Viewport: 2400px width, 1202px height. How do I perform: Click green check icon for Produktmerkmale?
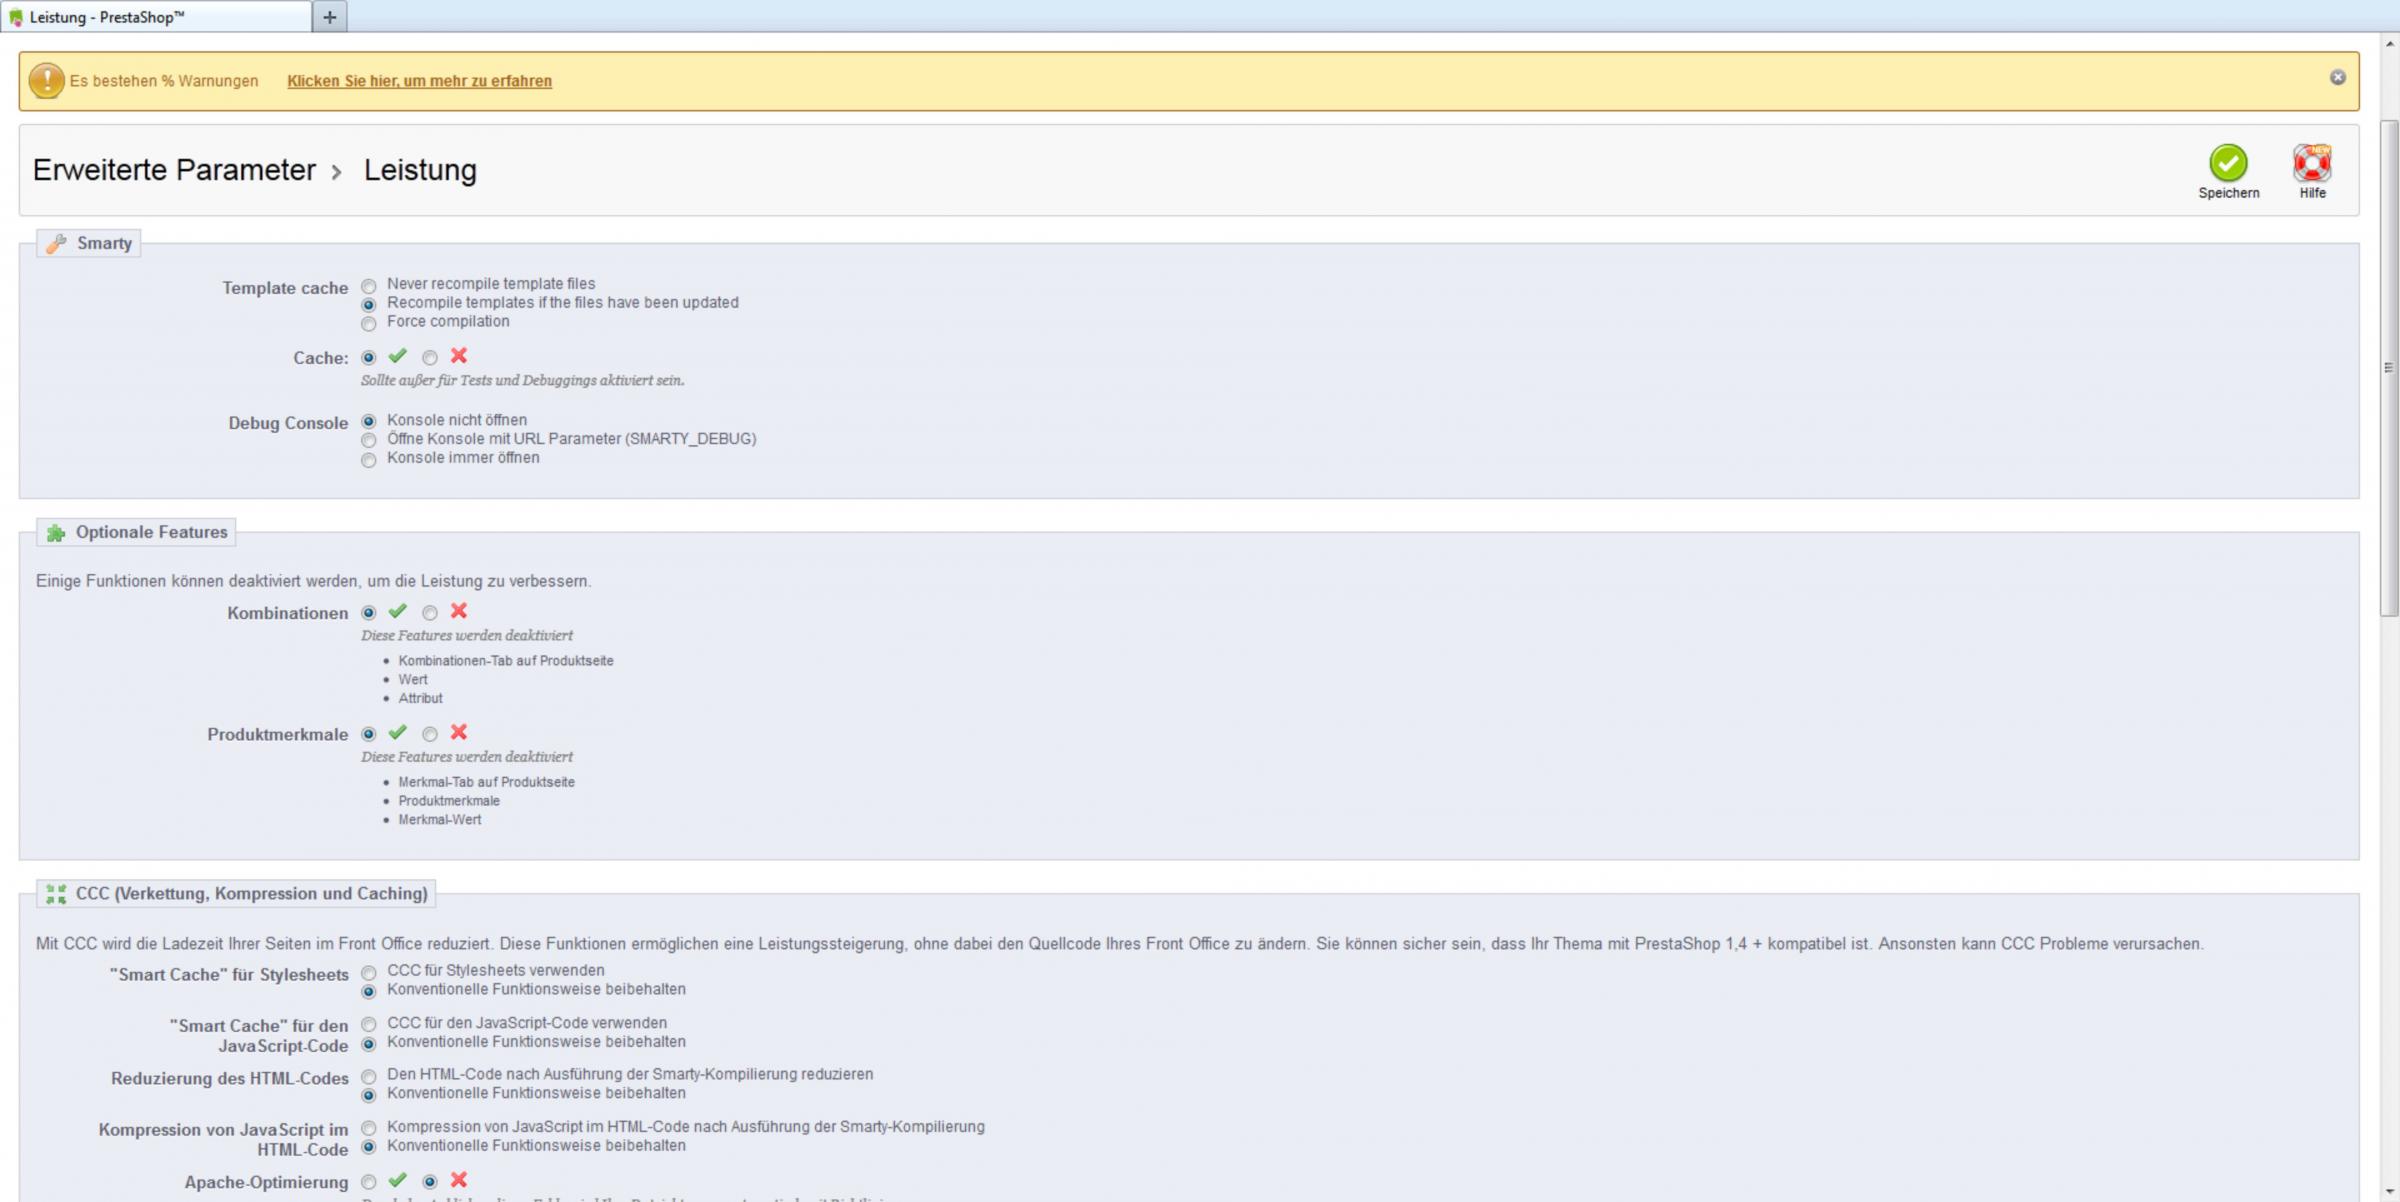click(x=398, y=733)
